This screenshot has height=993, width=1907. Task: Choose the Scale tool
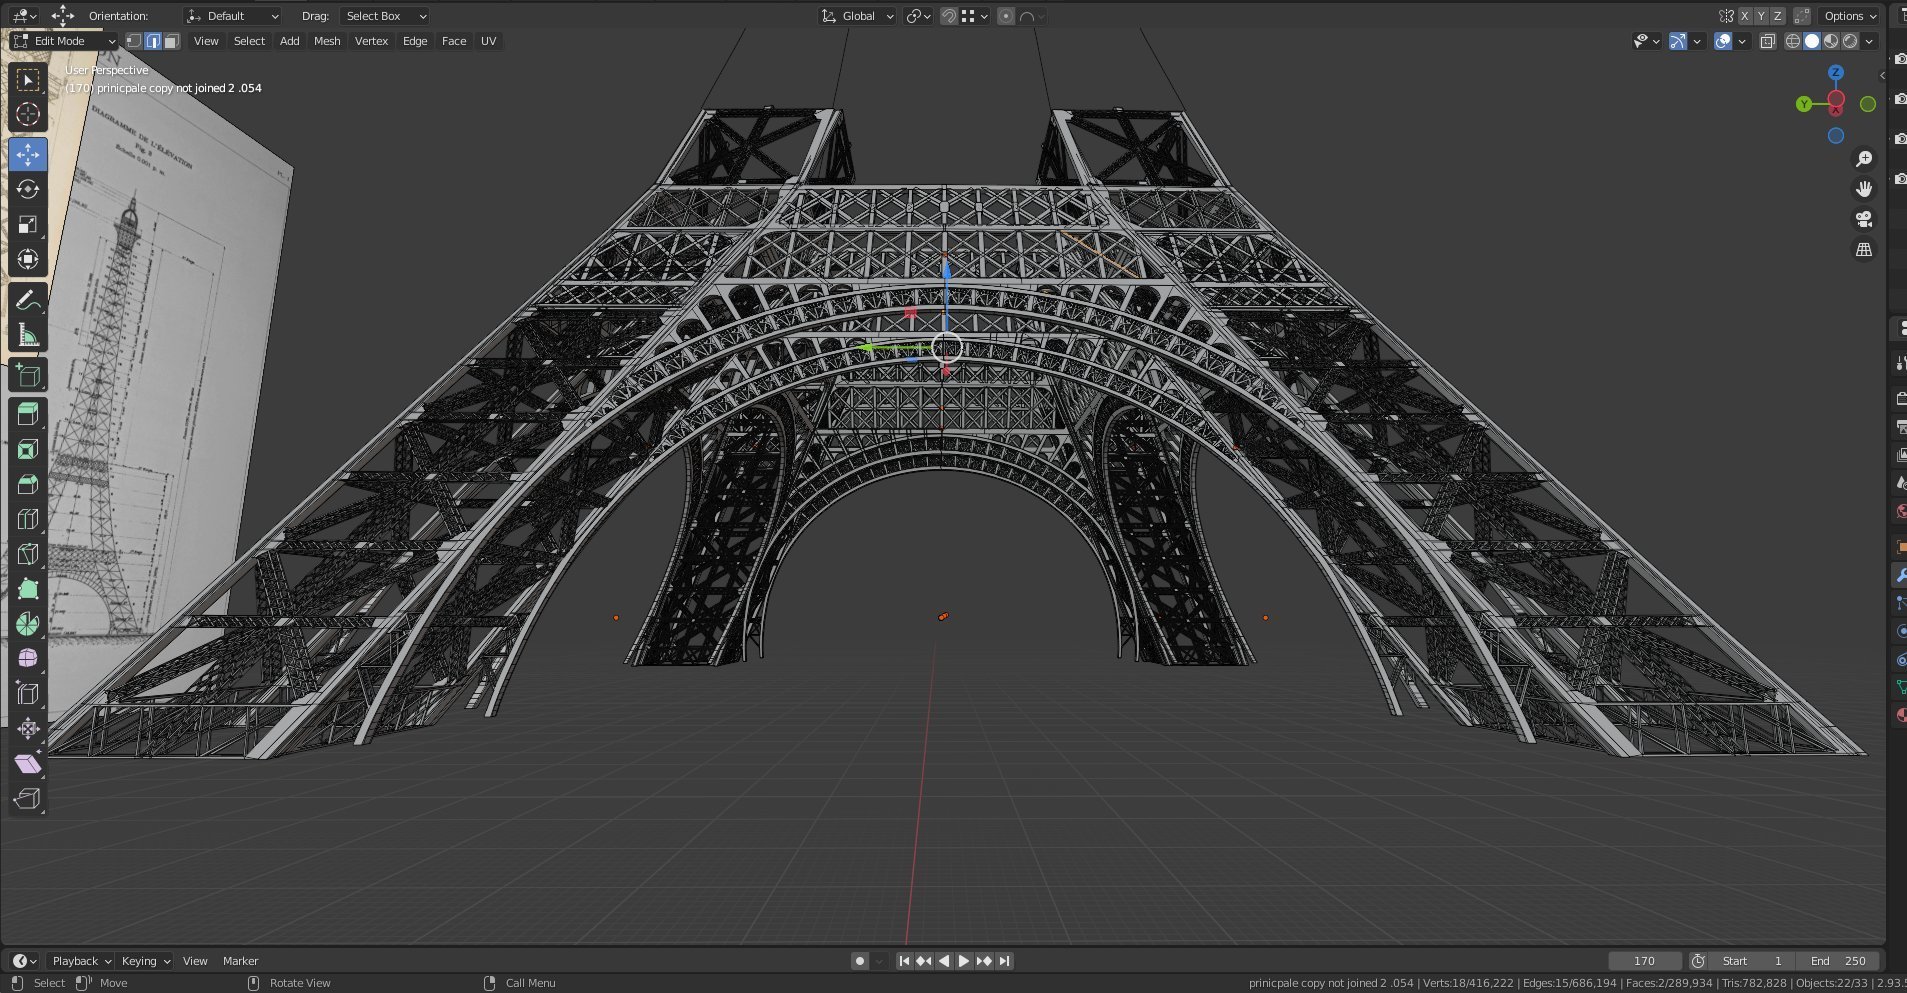28,224
